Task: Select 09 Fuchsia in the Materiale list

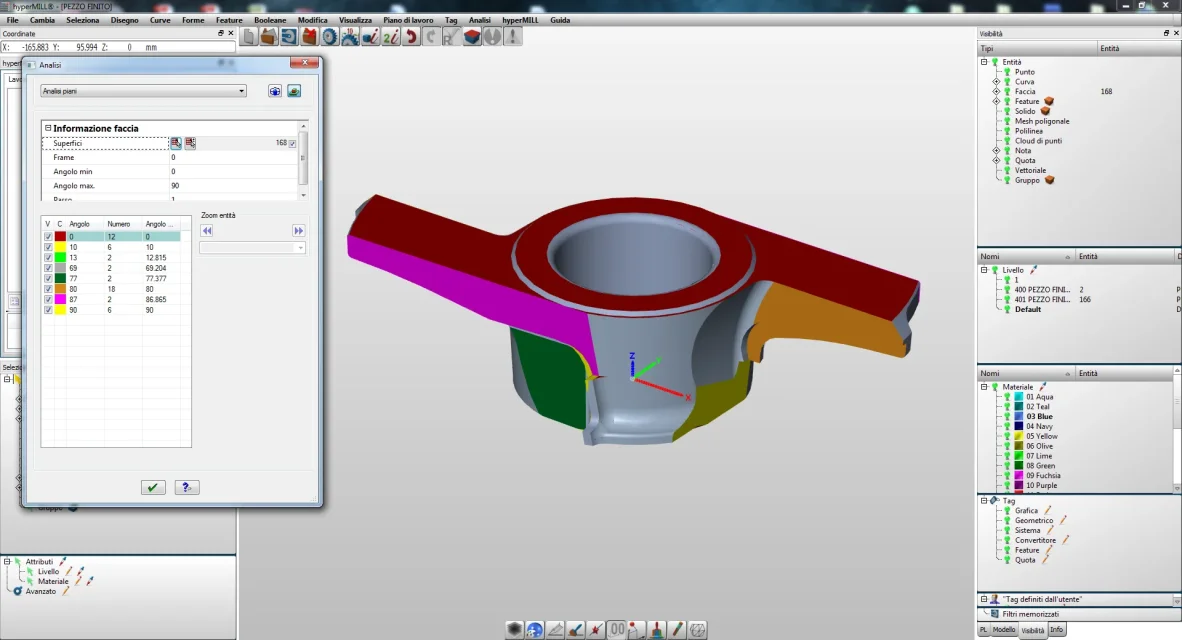Action: pyautogui.click(x=1043, y=475)
